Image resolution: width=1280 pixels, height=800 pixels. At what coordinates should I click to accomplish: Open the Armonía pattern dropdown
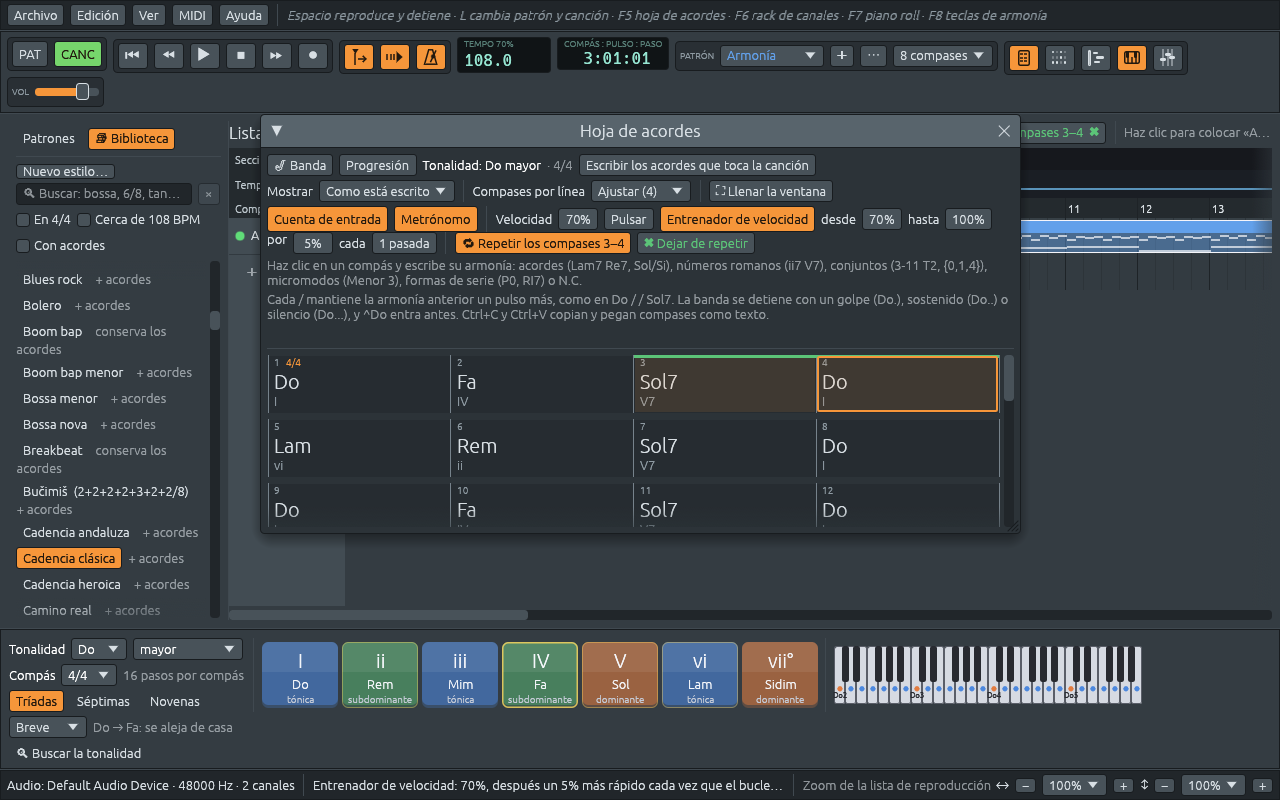[x=772, y=56]
